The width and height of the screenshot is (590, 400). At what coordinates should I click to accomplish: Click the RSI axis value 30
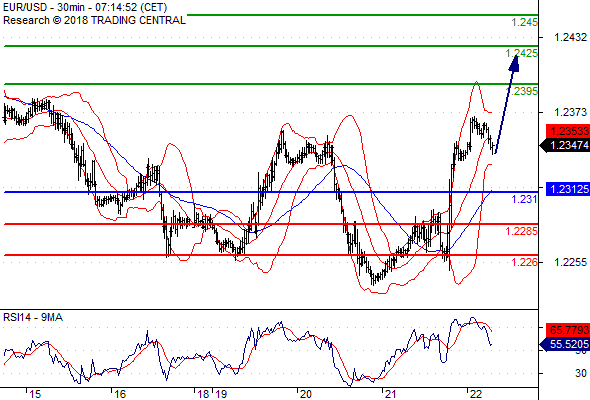pyautogui.click(x=581, y=373)
